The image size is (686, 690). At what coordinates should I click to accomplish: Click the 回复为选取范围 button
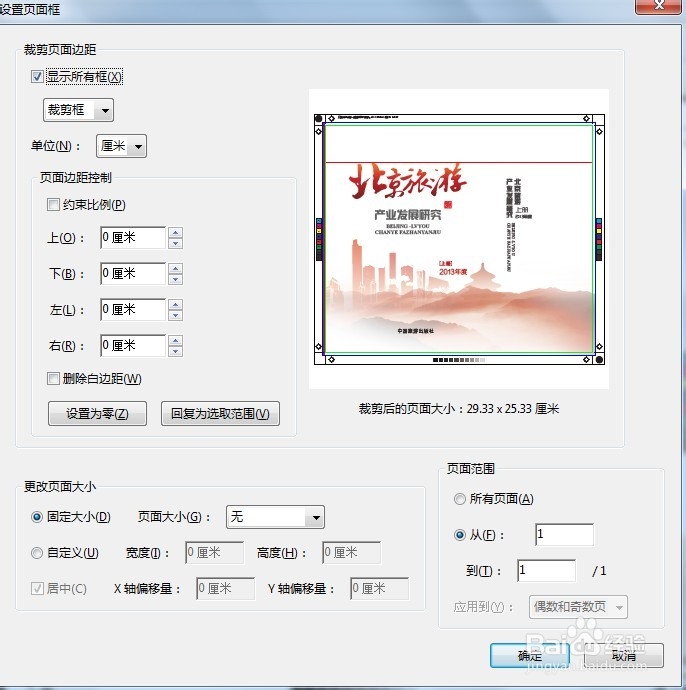tap(220, 414)
